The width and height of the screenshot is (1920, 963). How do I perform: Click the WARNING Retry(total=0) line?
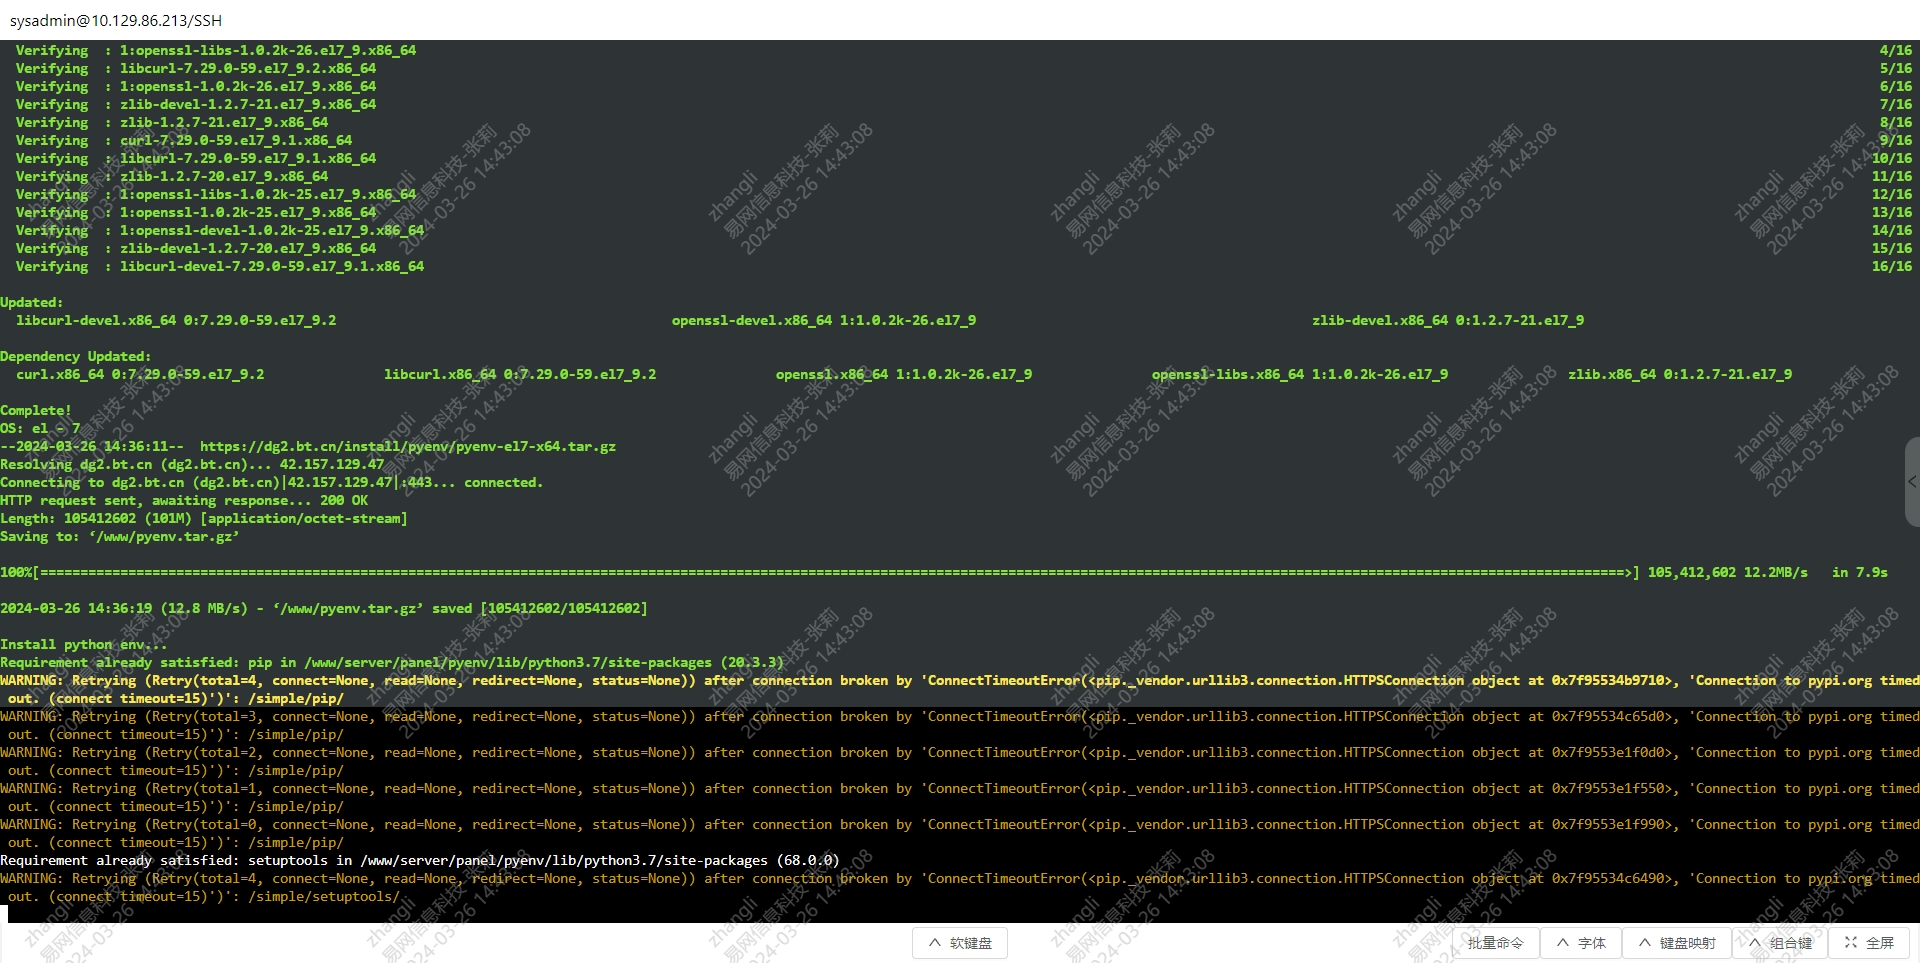(960, 833)
